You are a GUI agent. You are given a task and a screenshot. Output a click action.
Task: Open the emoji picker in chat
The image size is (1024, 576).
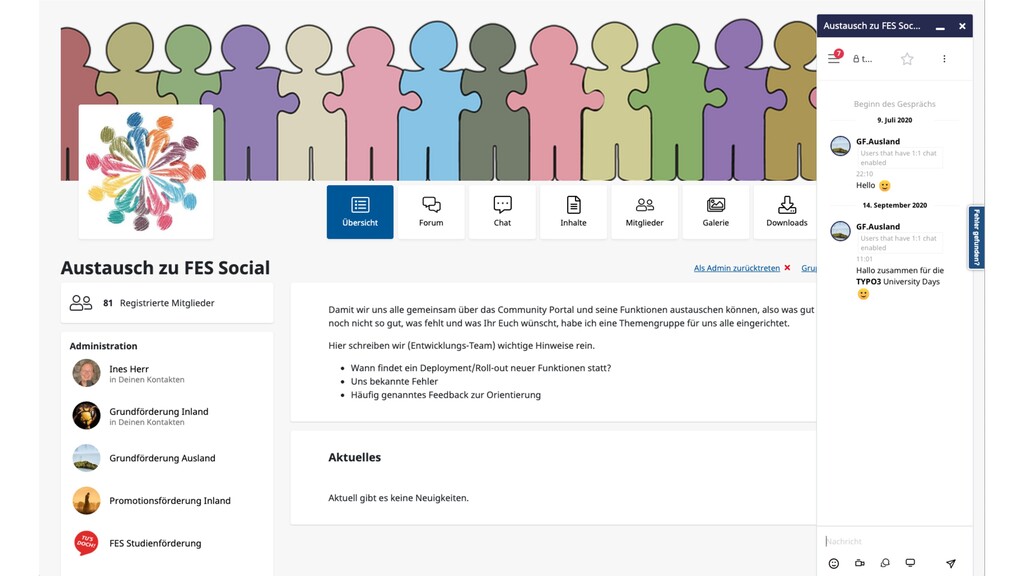[834, 563]
